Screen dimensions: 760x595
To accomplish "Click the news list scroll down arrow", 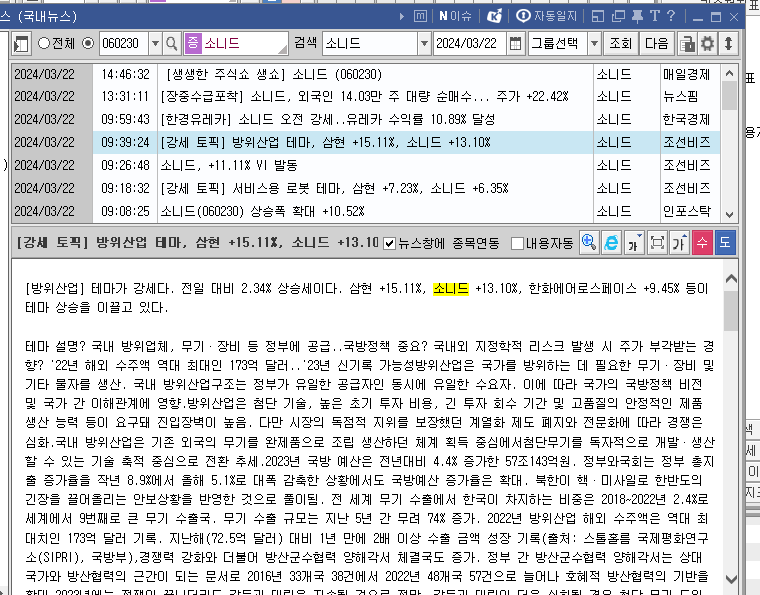I will (x=729, y=214).
